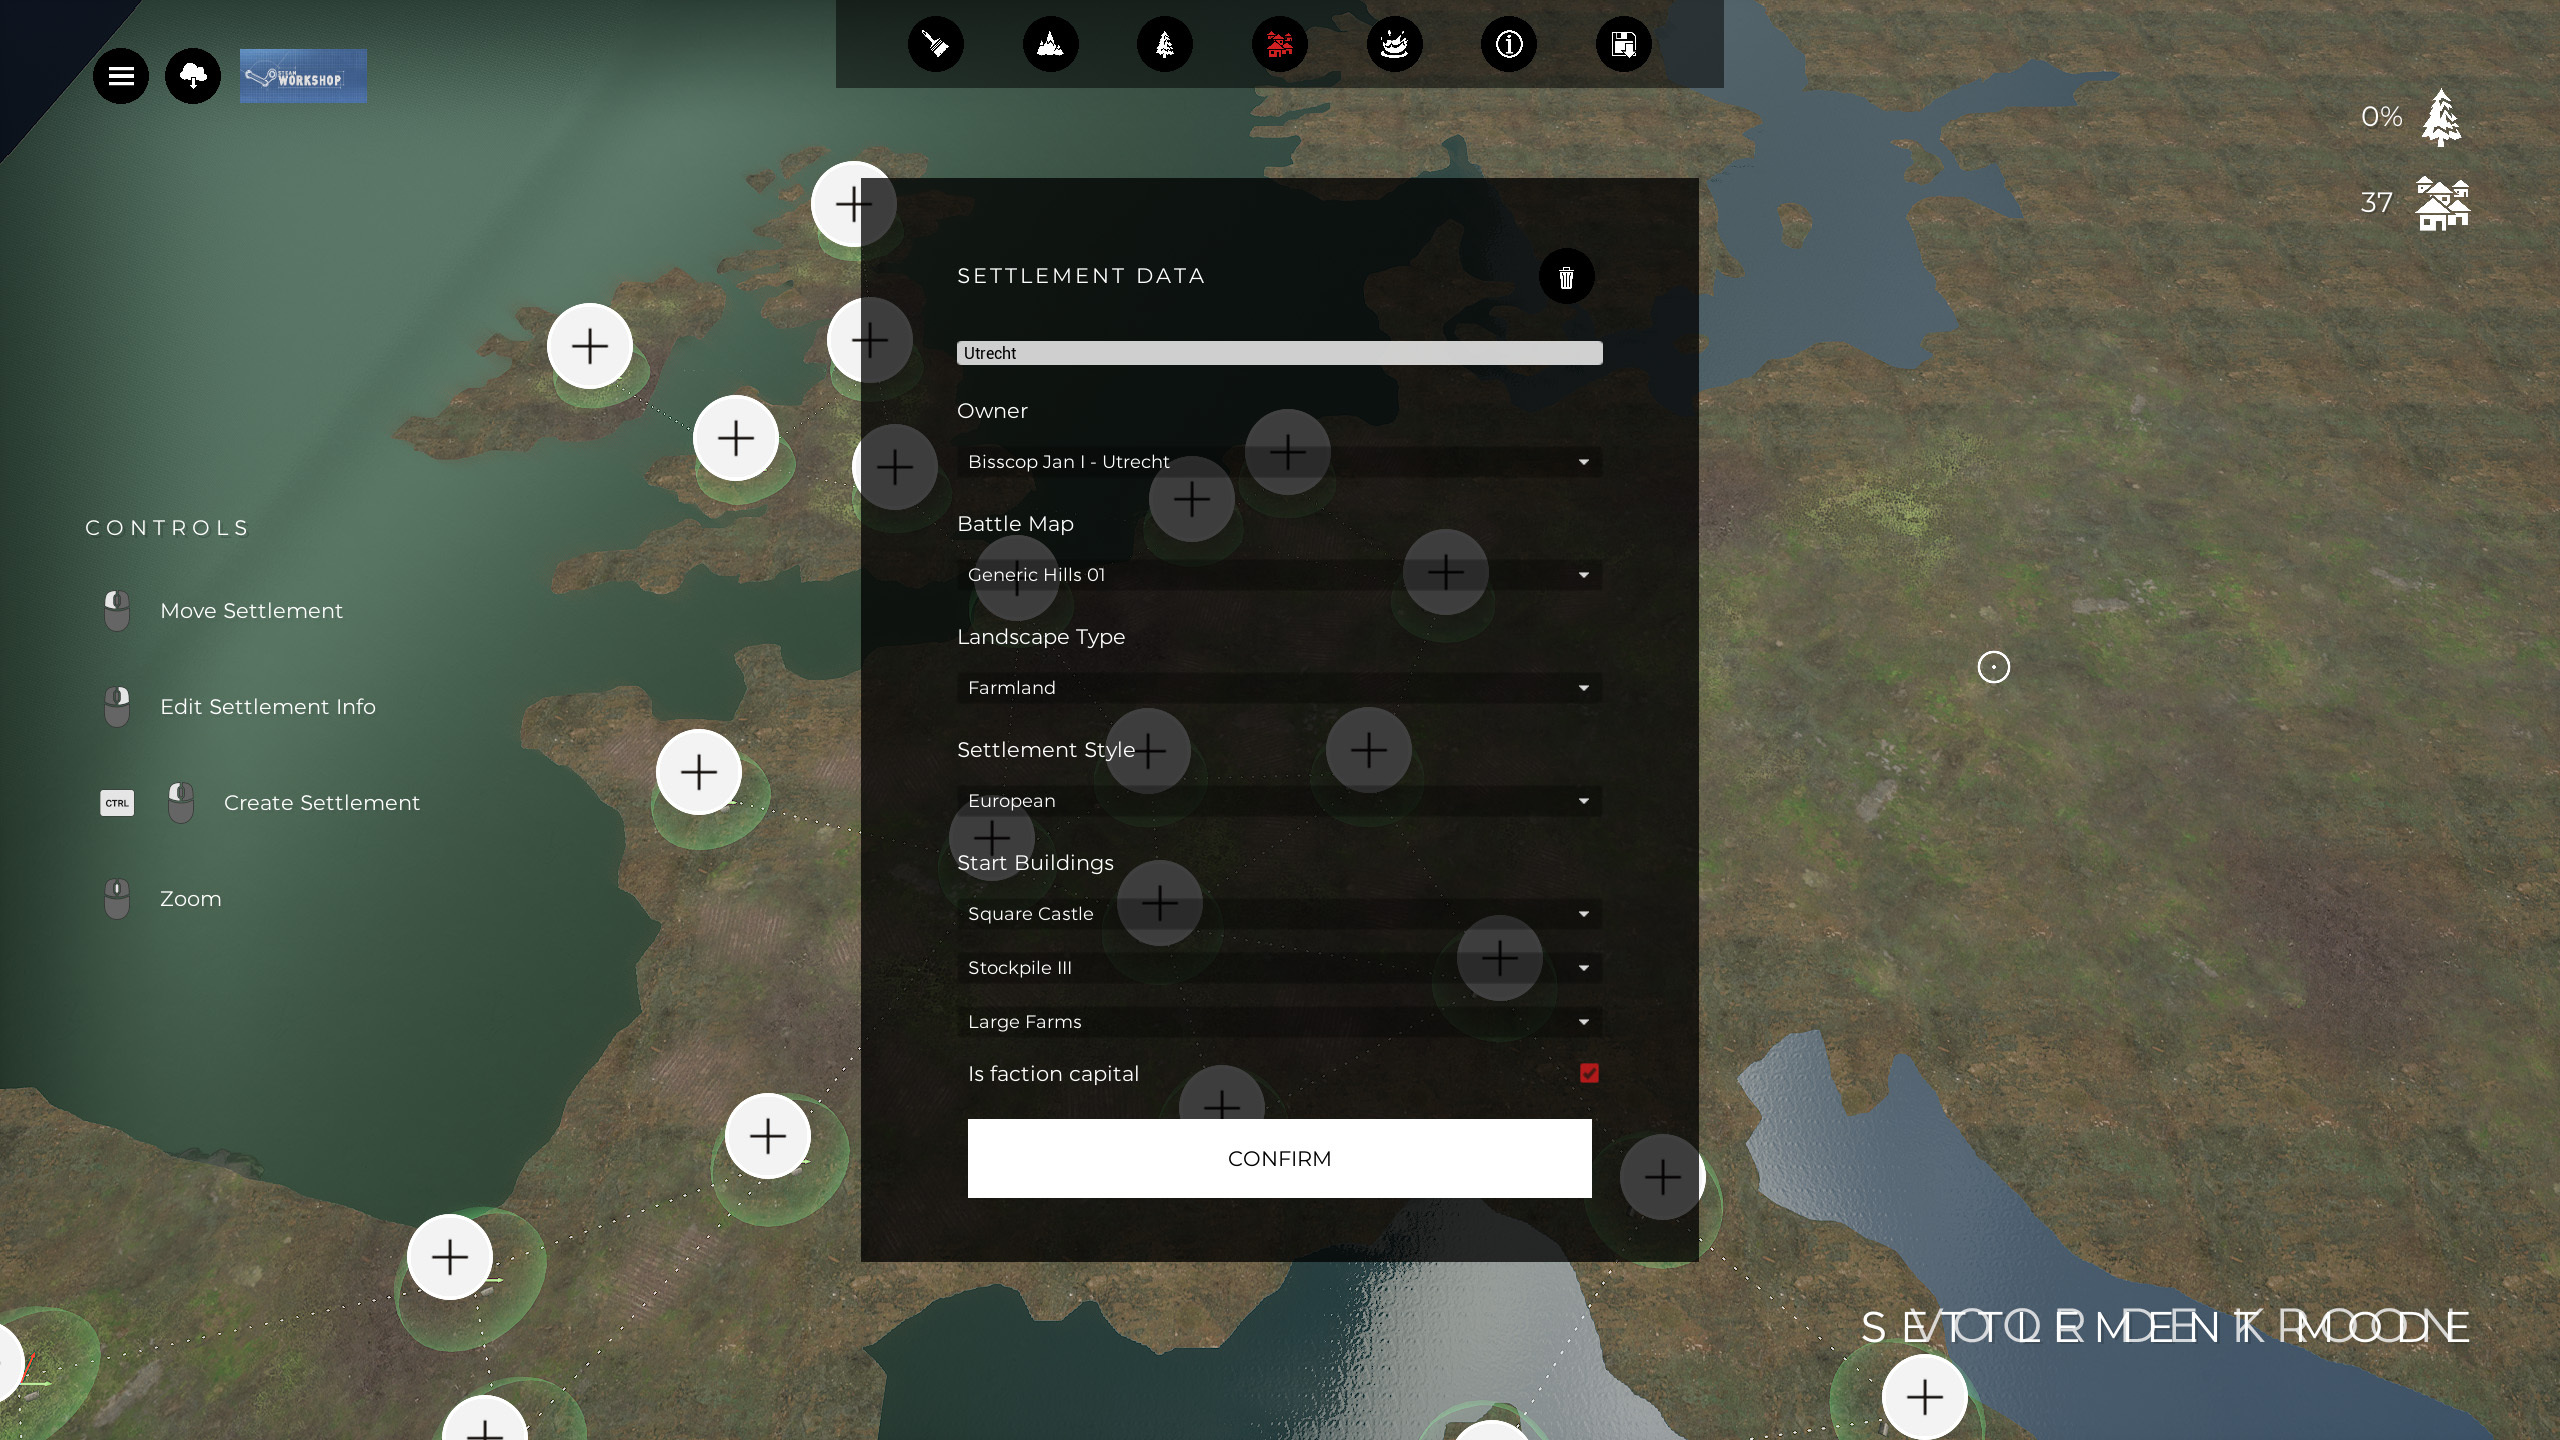This screenshot has width=2560, height=1440.
Task: Expand the Battle Map dropdown
Action: click(1279, 575)
